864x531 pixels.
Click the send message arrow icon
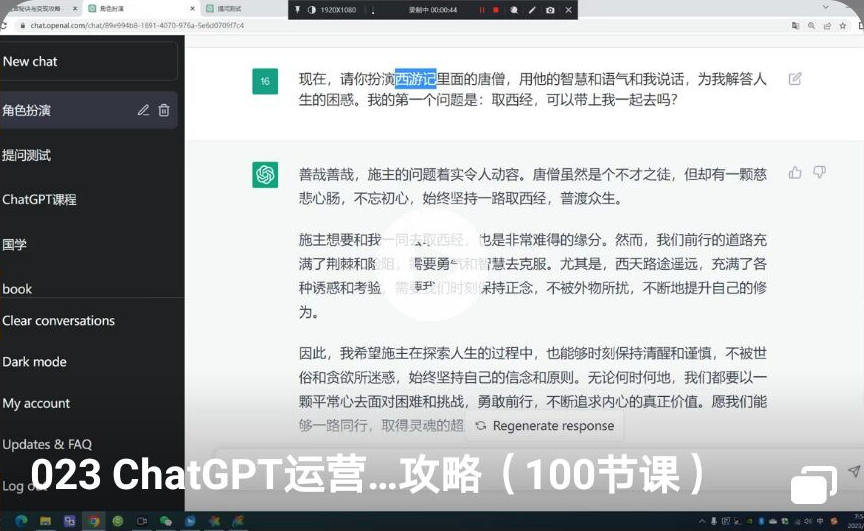(x=853, y=471)
